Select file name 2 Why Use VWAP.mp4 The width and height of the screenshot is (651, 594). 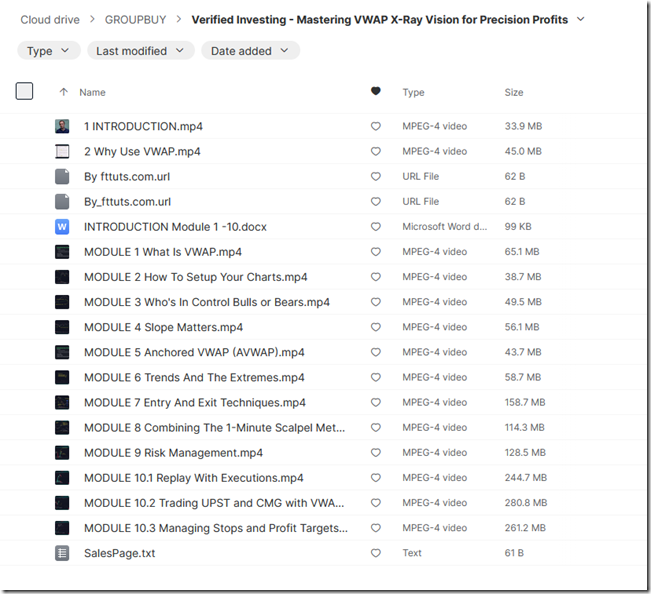click(x=142, y=152)
